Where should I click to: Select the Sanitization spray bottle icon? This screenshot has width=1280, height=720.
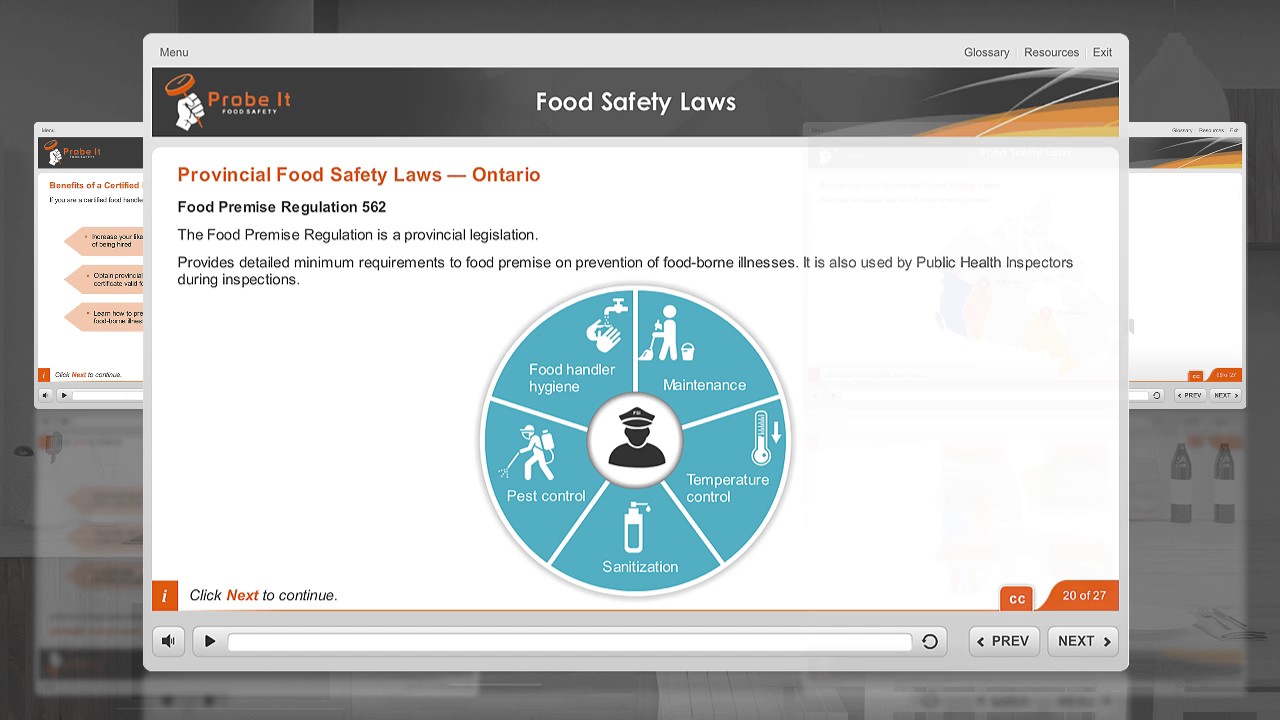coord(634,527)
